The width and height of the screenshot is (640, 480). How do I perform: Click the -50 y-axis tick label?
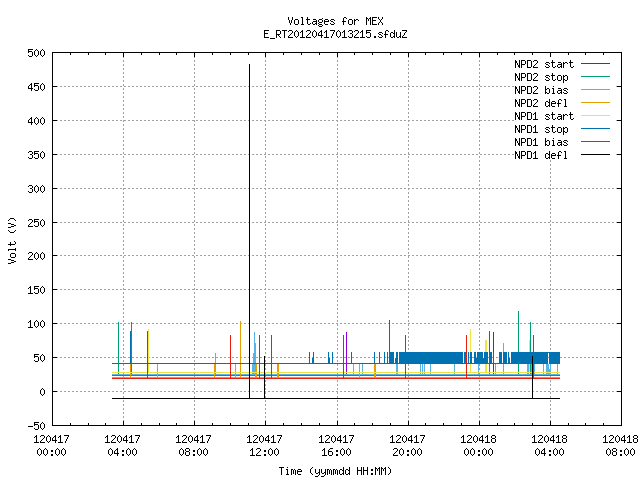[36, 426]
